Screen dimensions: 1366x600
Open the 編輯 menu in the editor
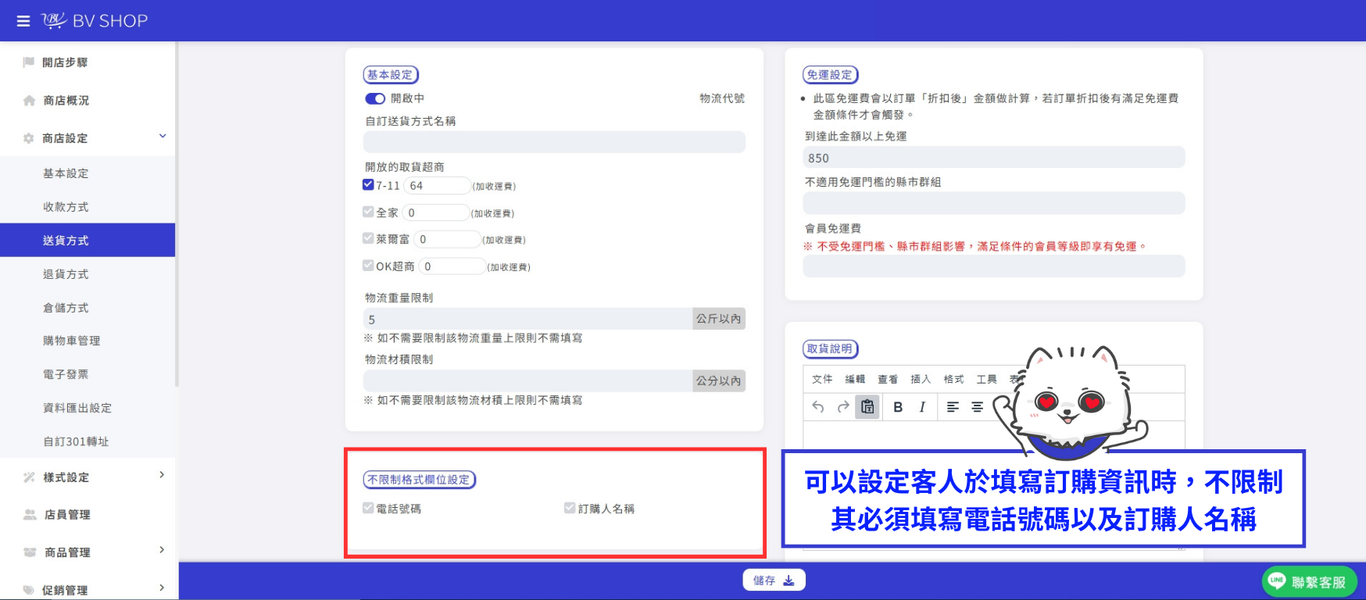(855, 380)
